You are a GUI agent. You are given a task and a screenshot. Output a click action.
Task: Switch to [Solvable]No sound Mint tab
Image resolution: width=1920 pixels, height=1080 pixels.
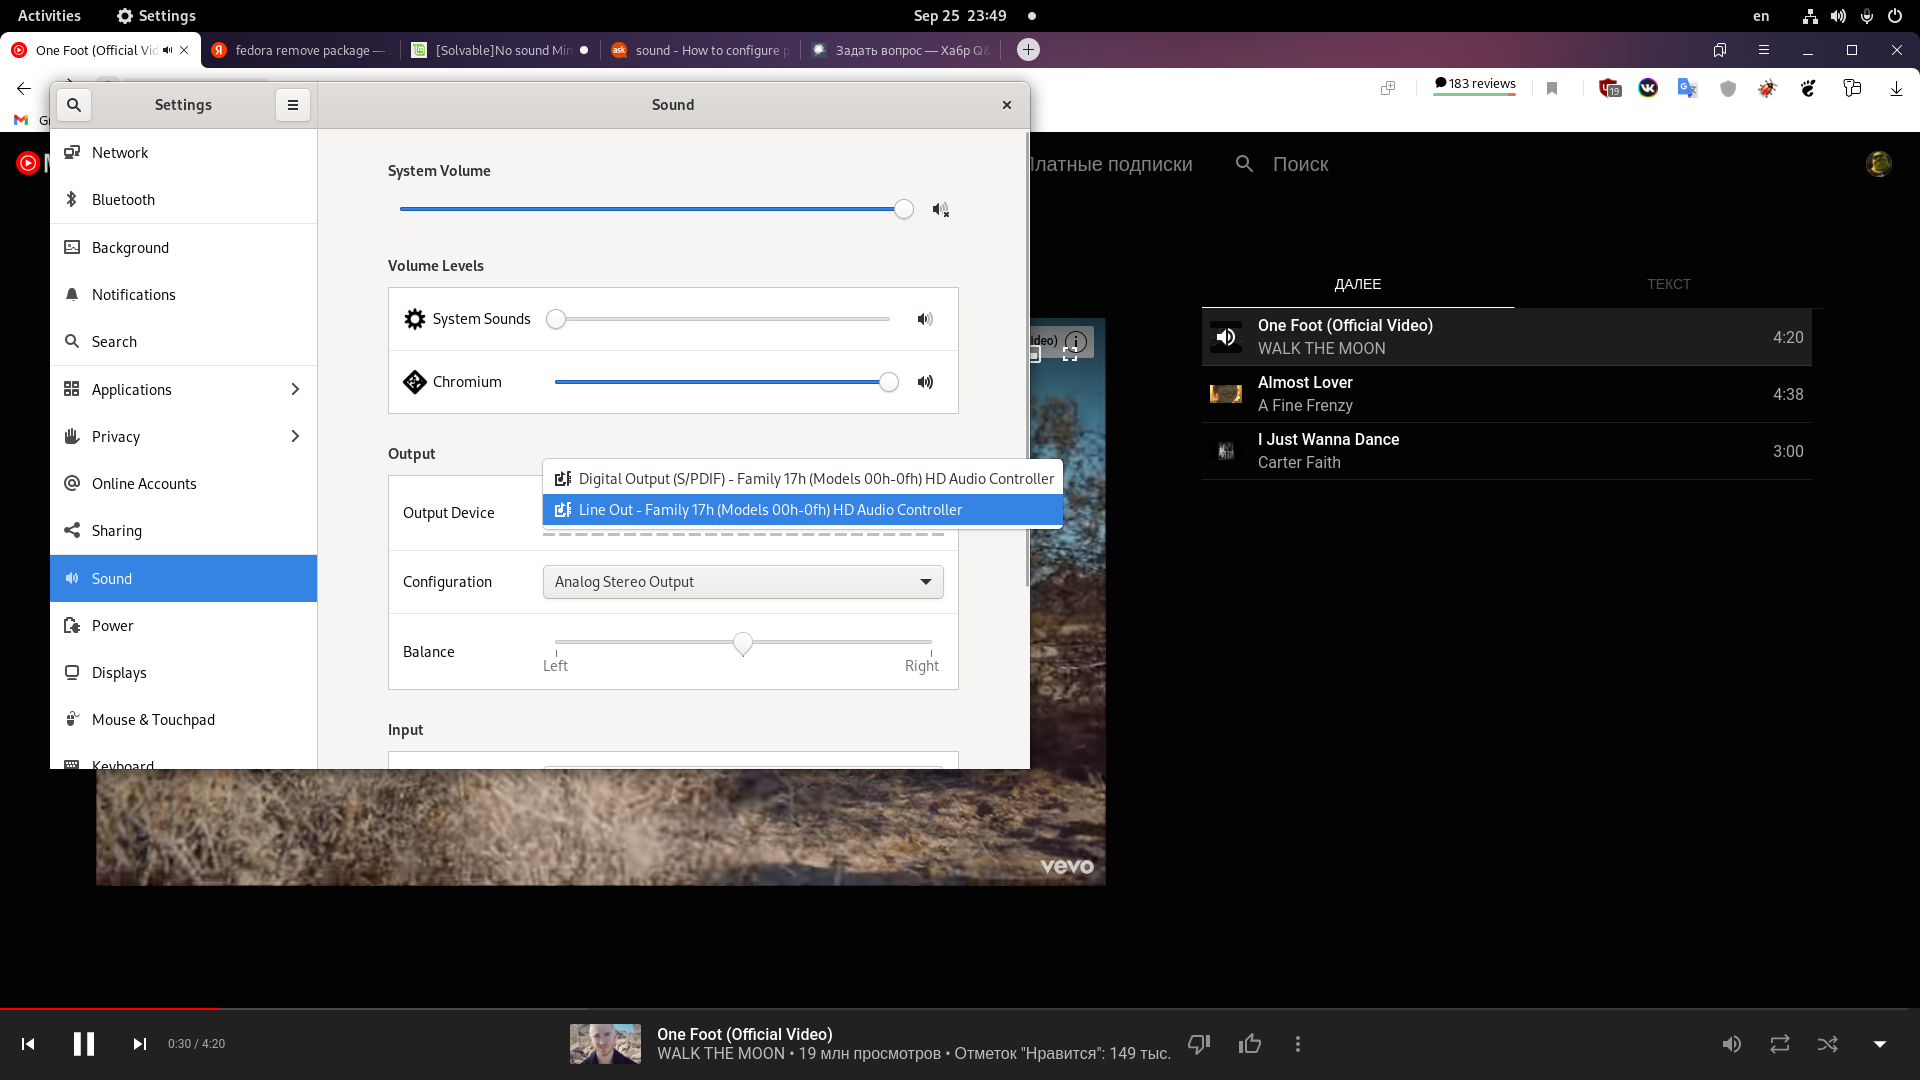[501, 50]
